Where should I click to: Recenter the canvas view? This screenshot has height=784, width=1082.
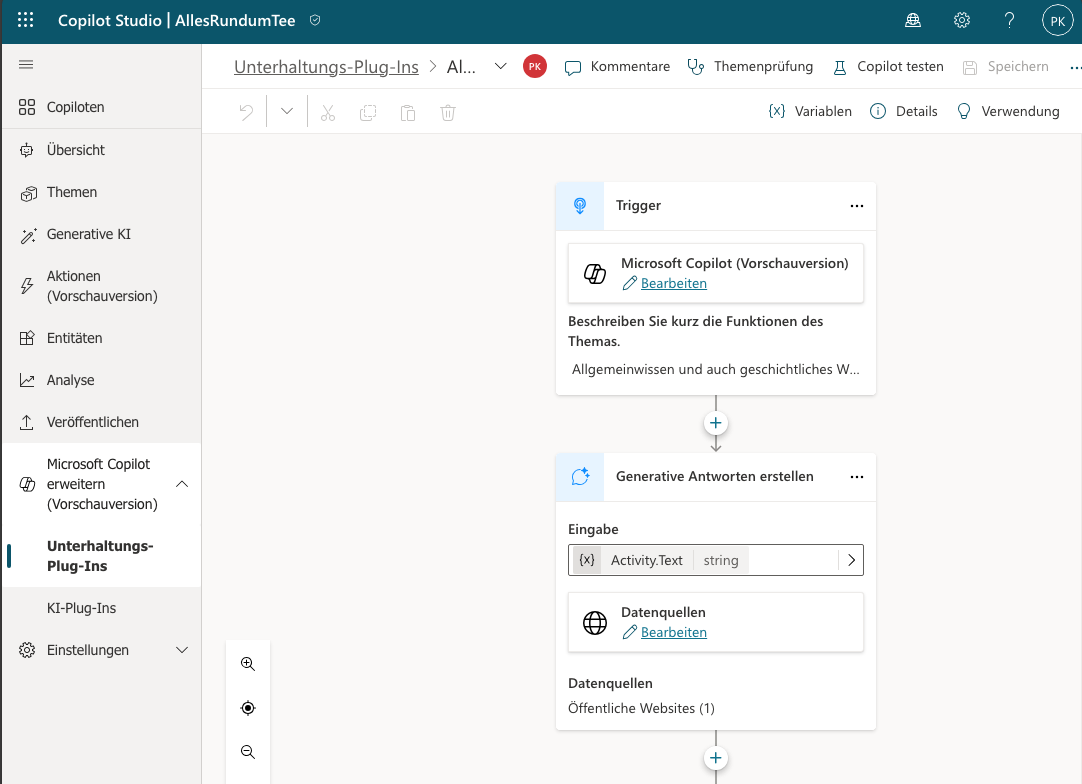tap(248, 708)
